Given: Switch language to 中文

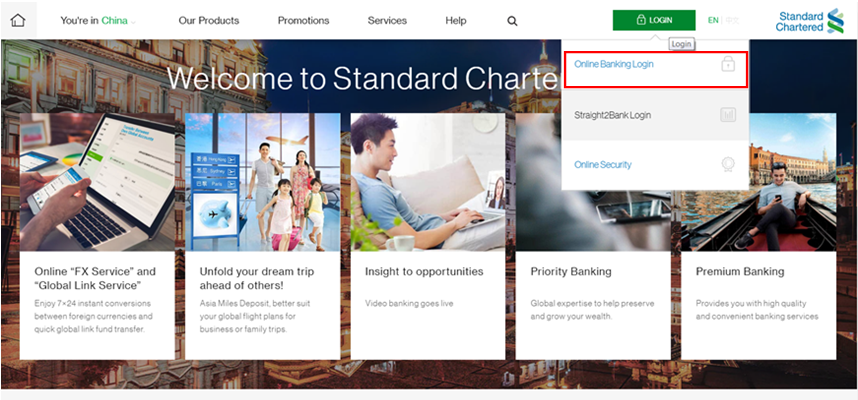Looking at the screenshot, I should (732, 20).
